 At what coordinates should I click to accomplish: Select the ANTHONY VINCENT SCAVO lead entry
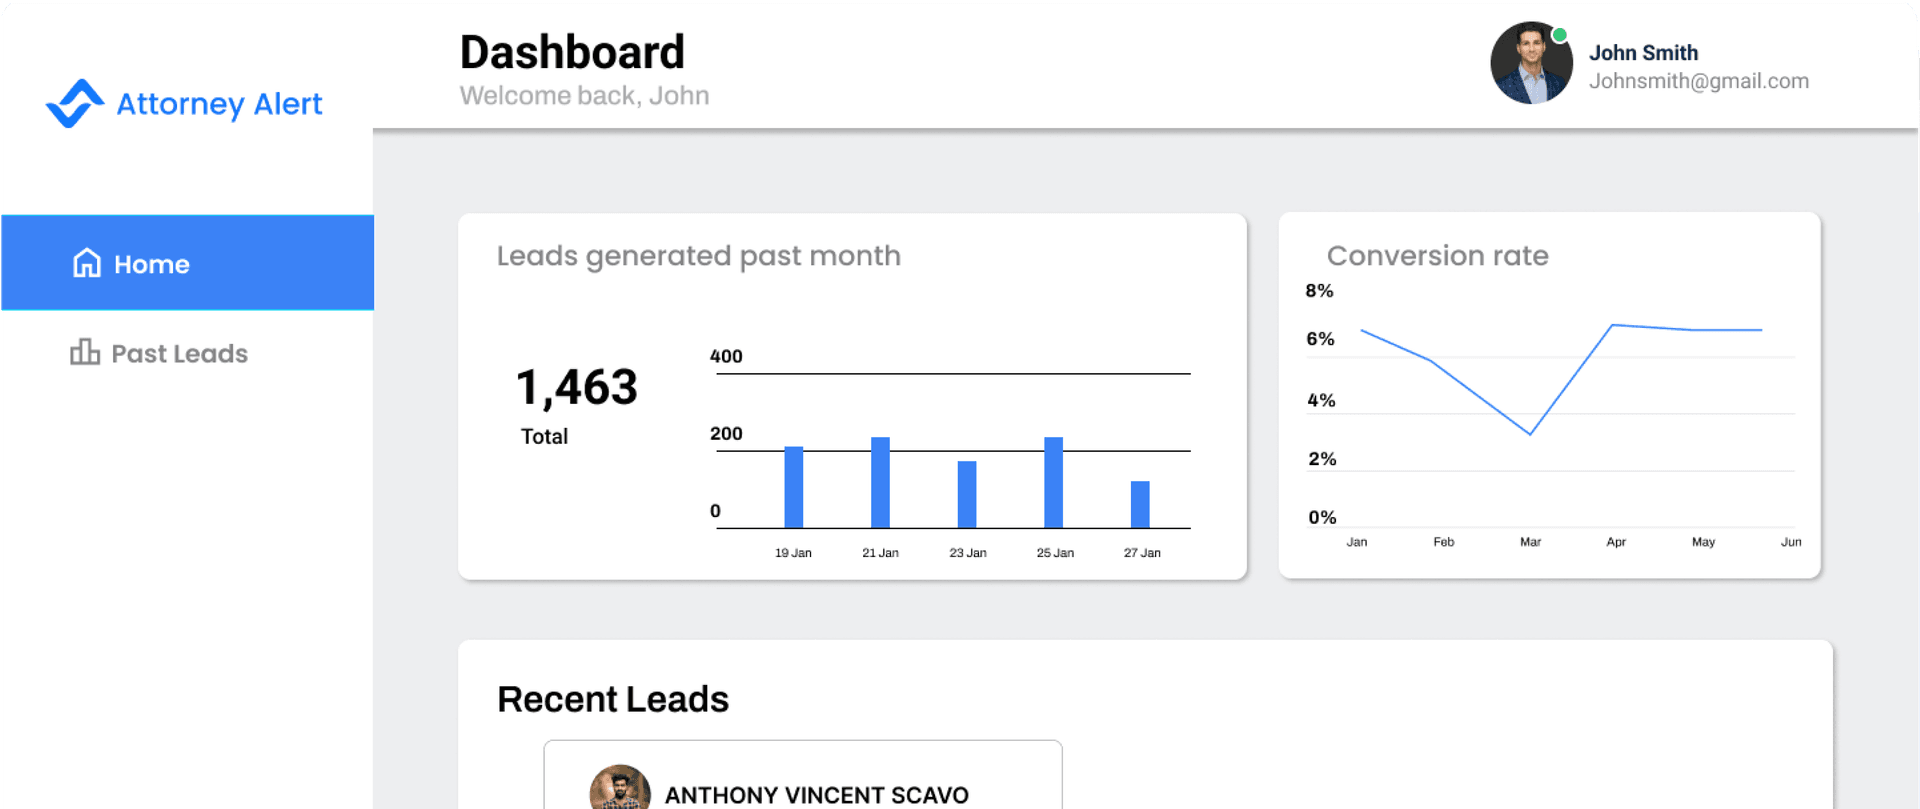tap(816, 794)
